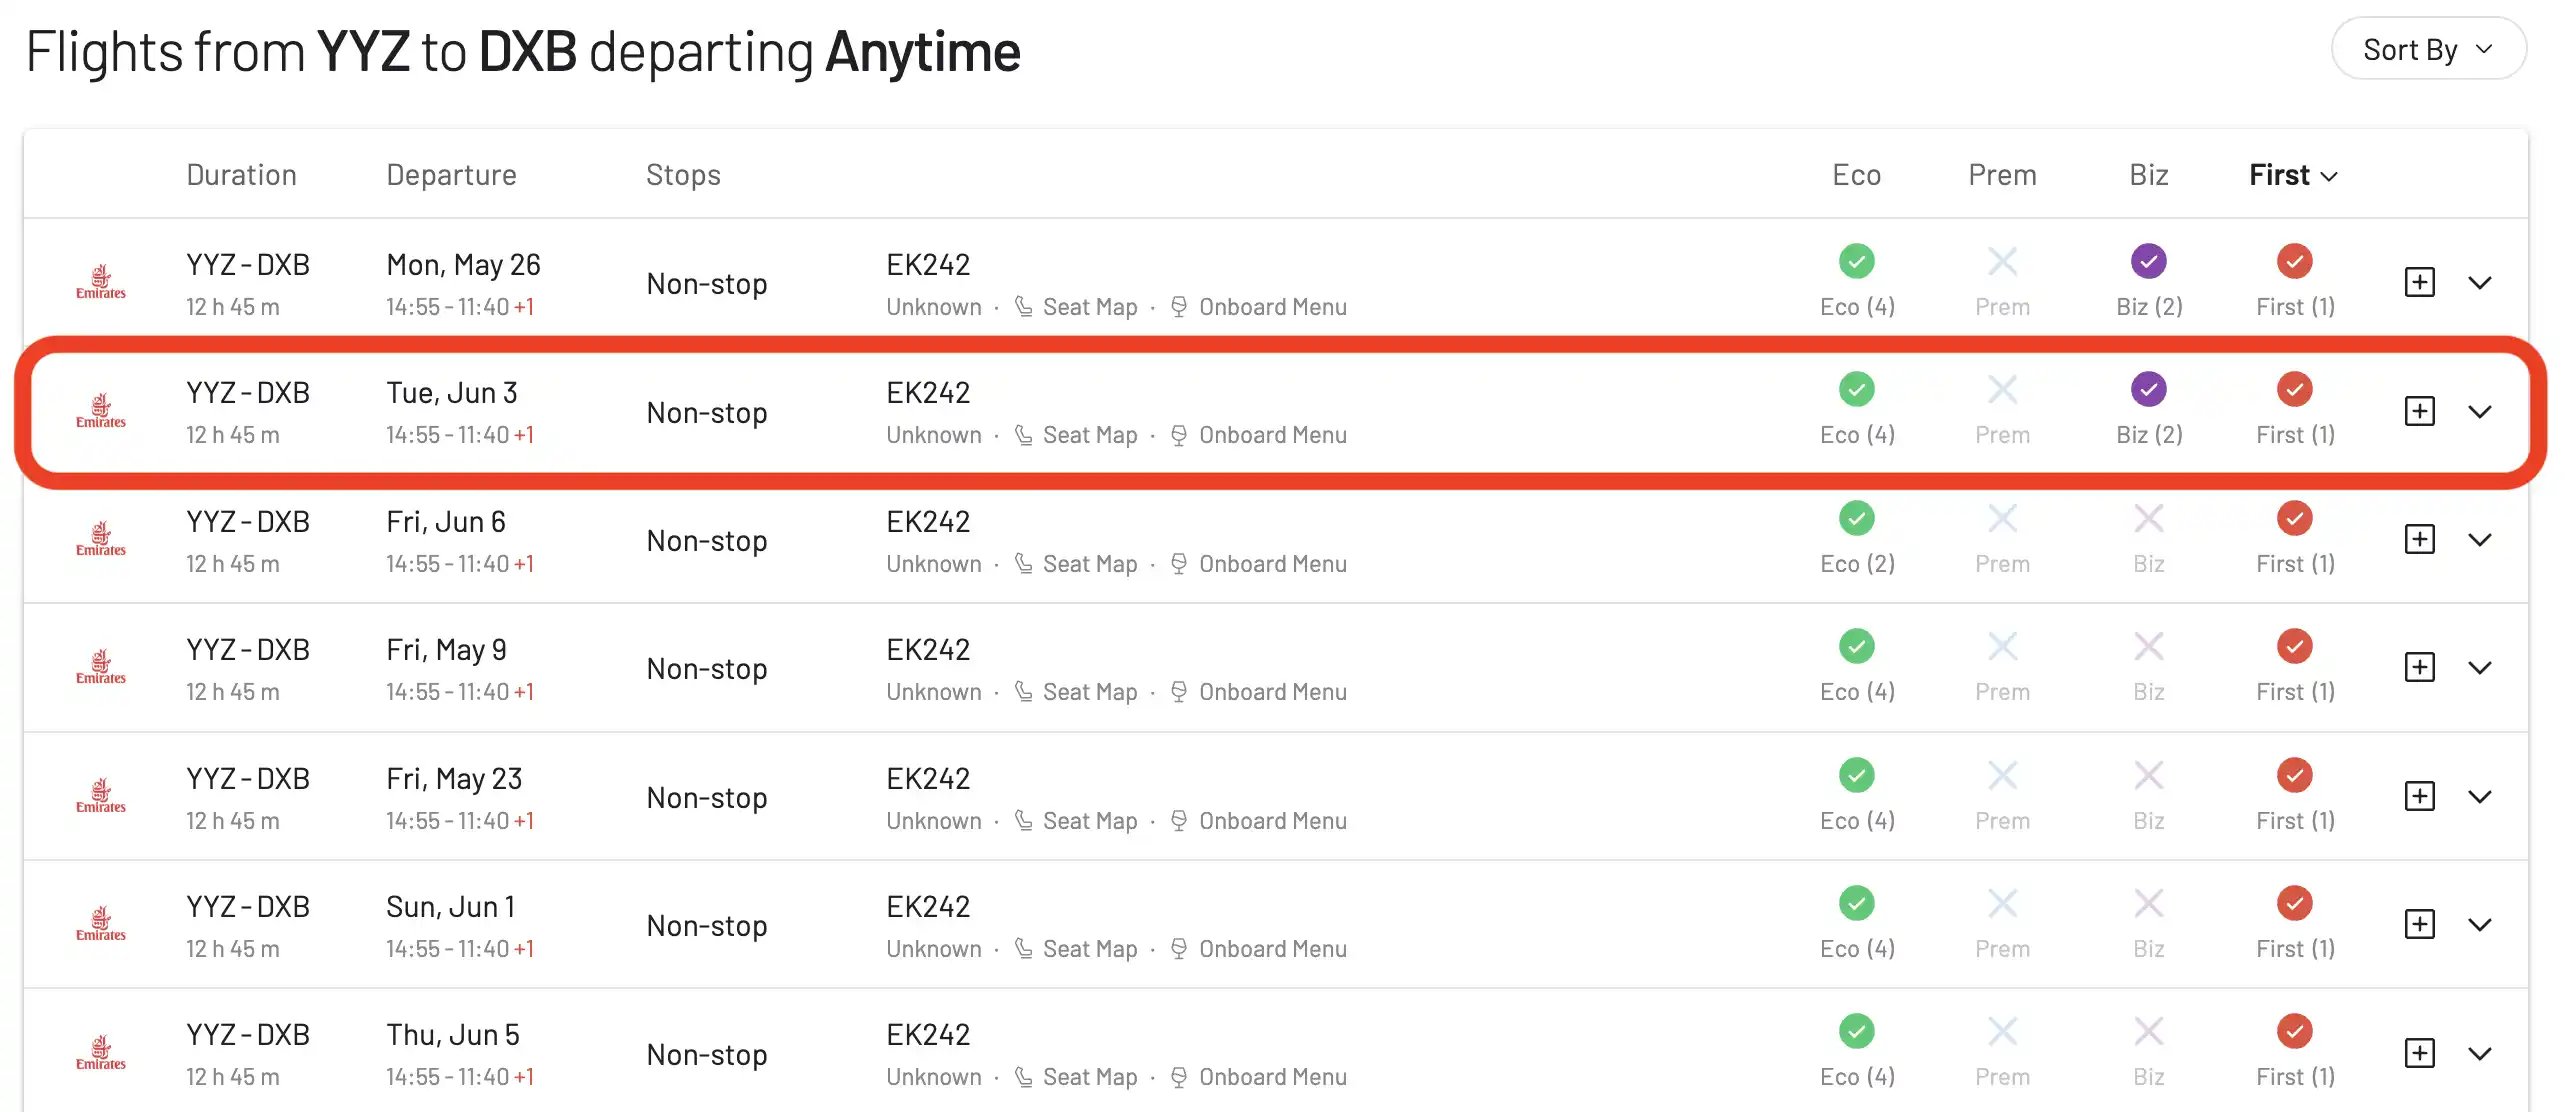Click the plus icon on Sun, Jun 1 flight
Screen dimensions: 2570x1112
(x=2419, y=924)
